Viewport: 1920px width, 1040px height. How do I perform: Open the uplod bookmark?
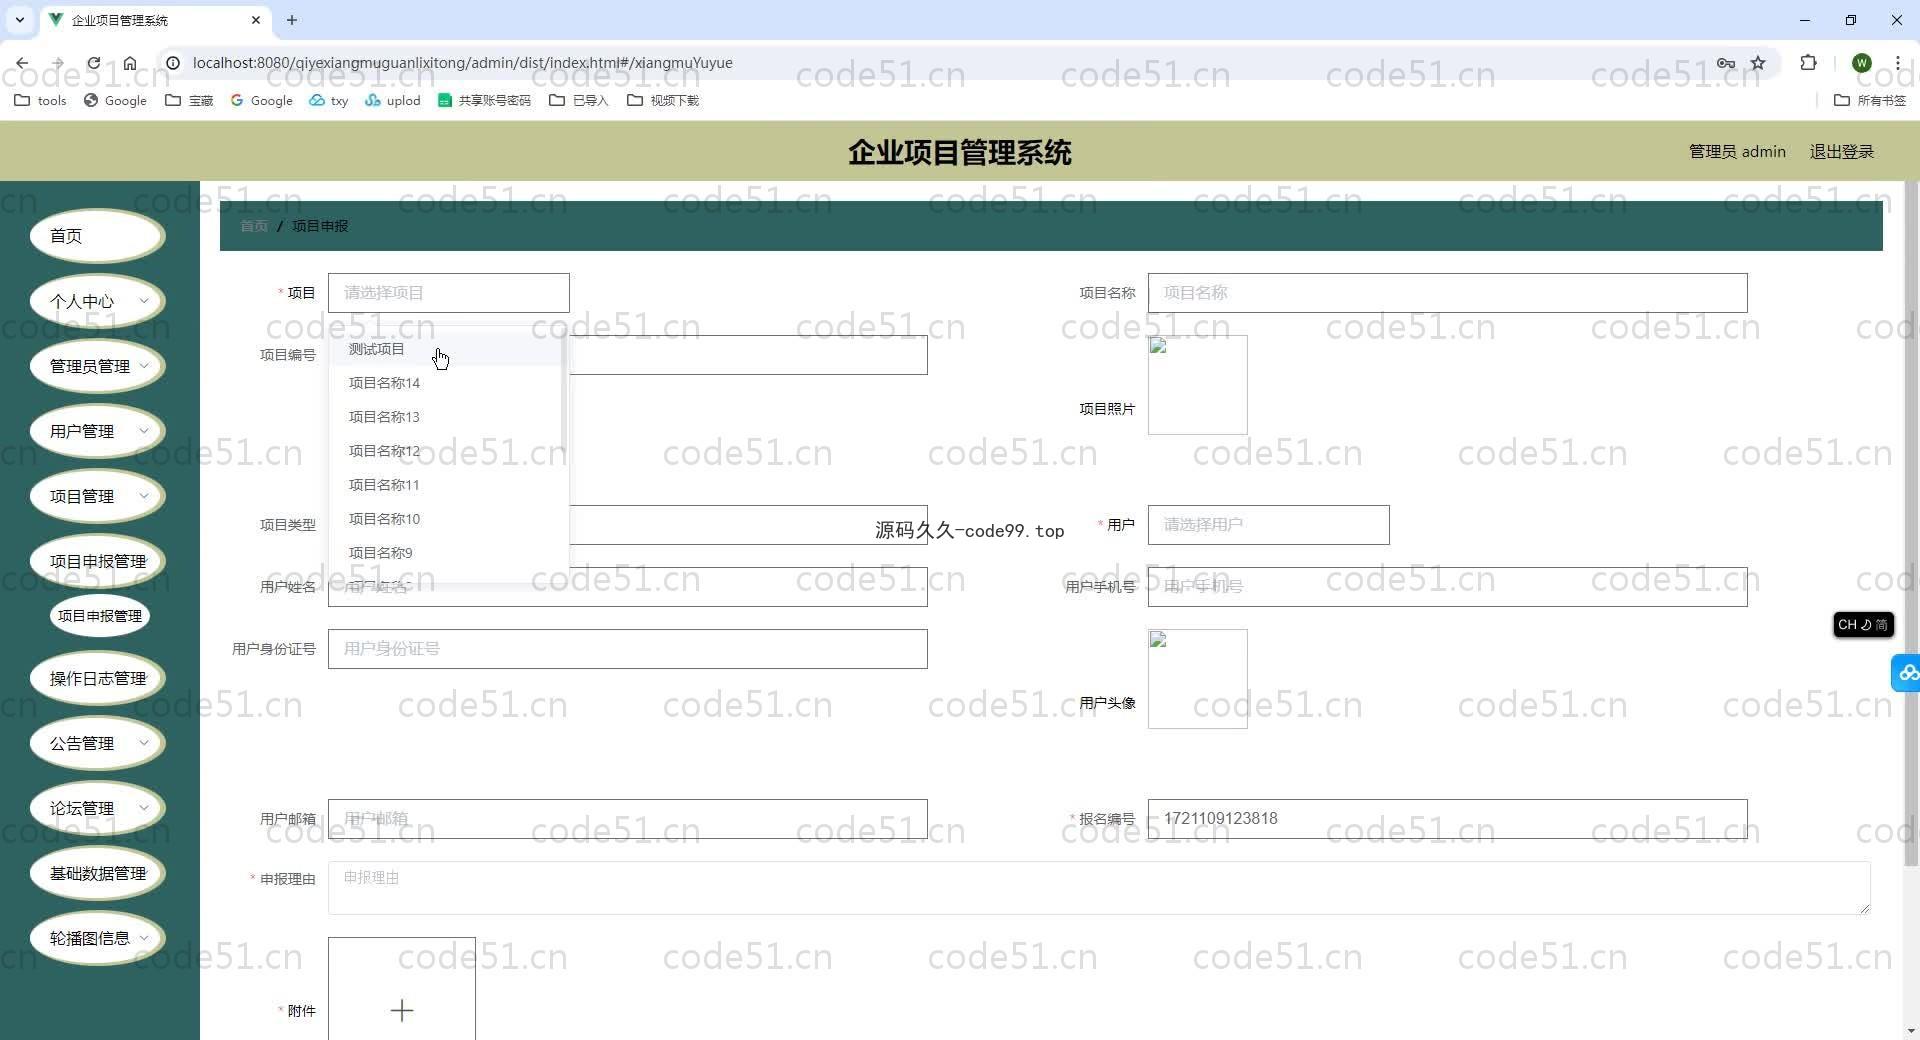393,100
